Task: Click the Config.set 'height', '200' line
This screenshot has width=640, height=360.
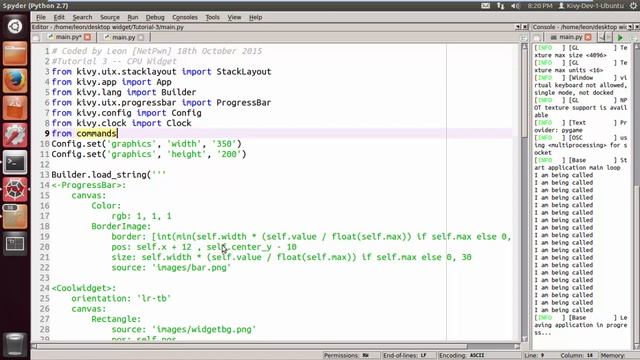Action: tap(149, 154)
